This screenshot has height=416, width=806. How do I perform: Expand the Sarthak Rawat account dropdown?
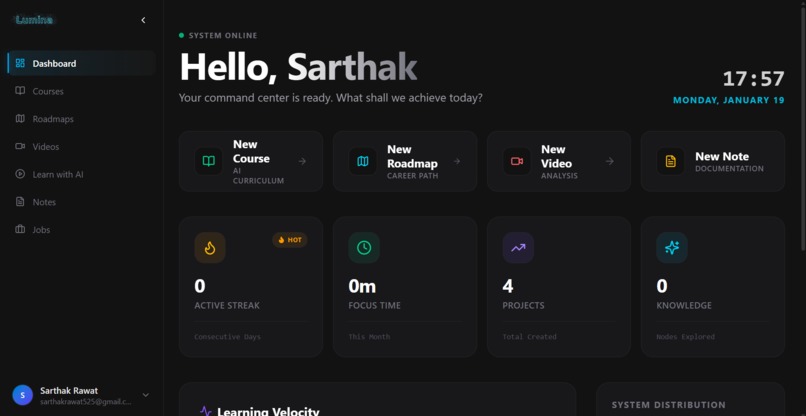pos(145,395)
